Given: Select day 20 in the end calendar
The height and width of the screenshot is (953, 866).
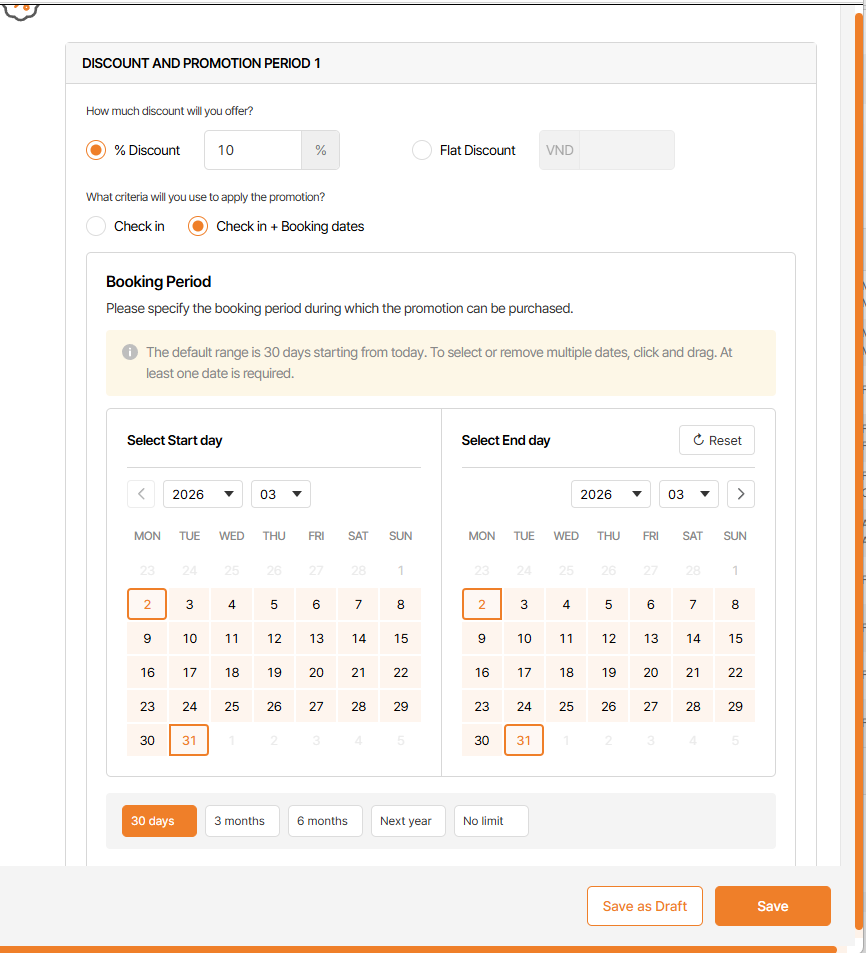Looking at the screenshot, I should pyautogui.click(x=651, y=673).
